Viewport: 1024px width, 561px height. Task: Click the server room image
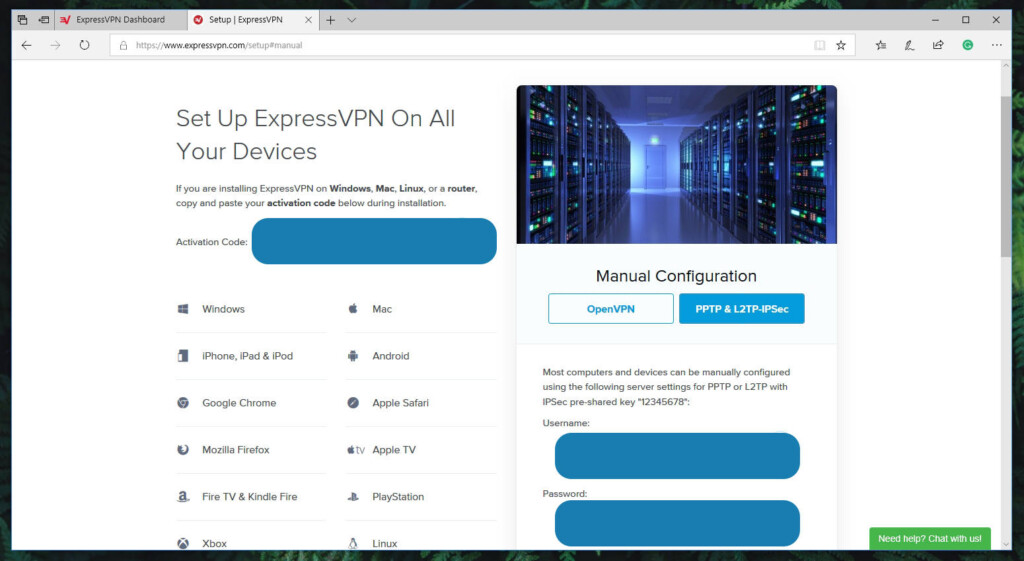tap(677, 165)
